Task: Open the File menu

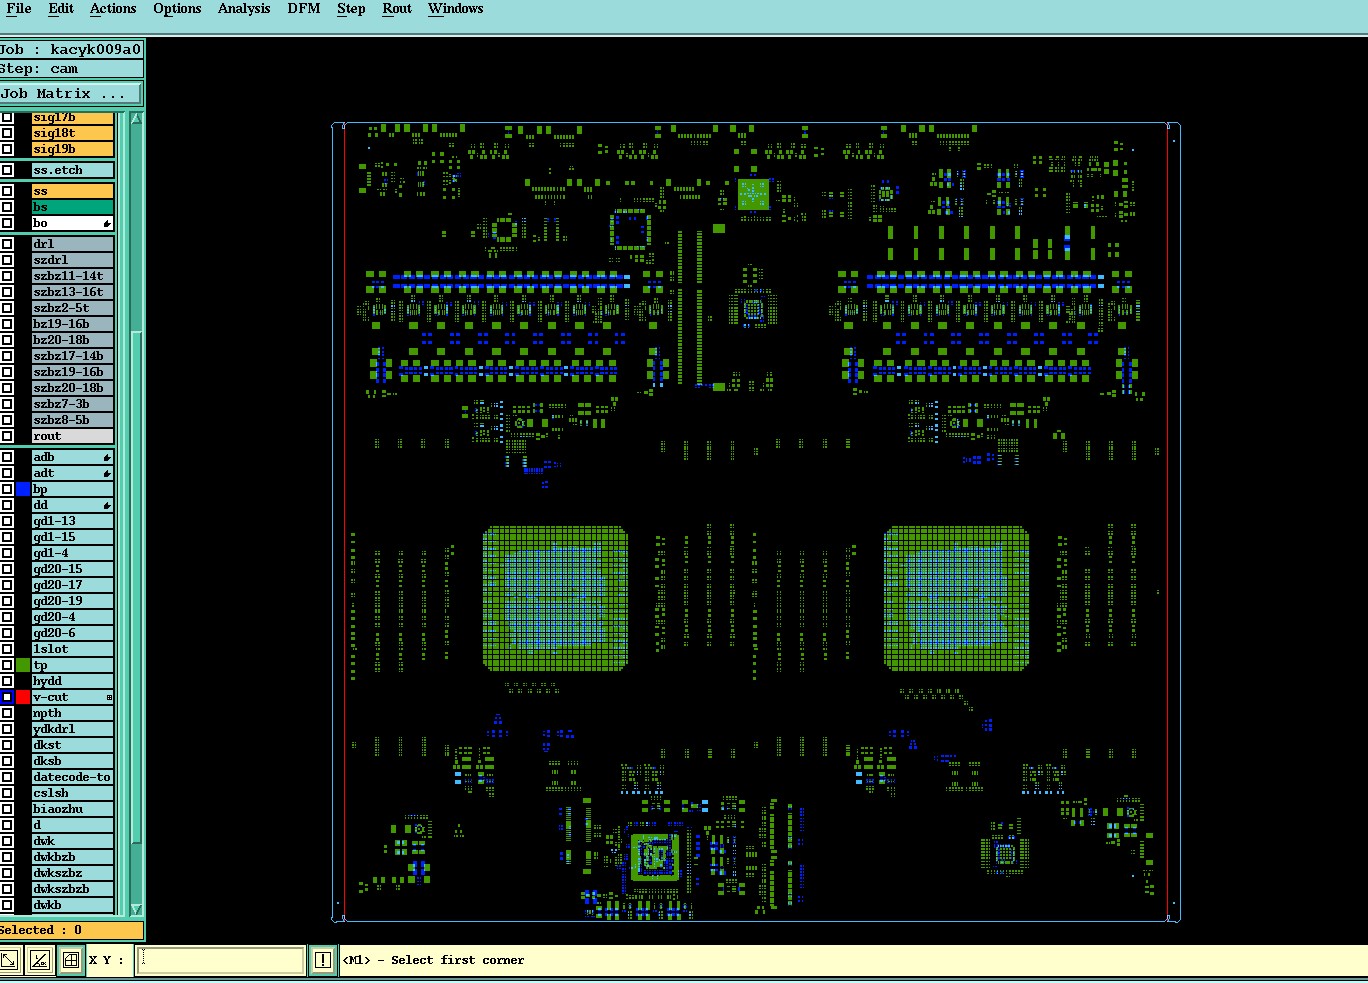Action: [x=18, y=8]
